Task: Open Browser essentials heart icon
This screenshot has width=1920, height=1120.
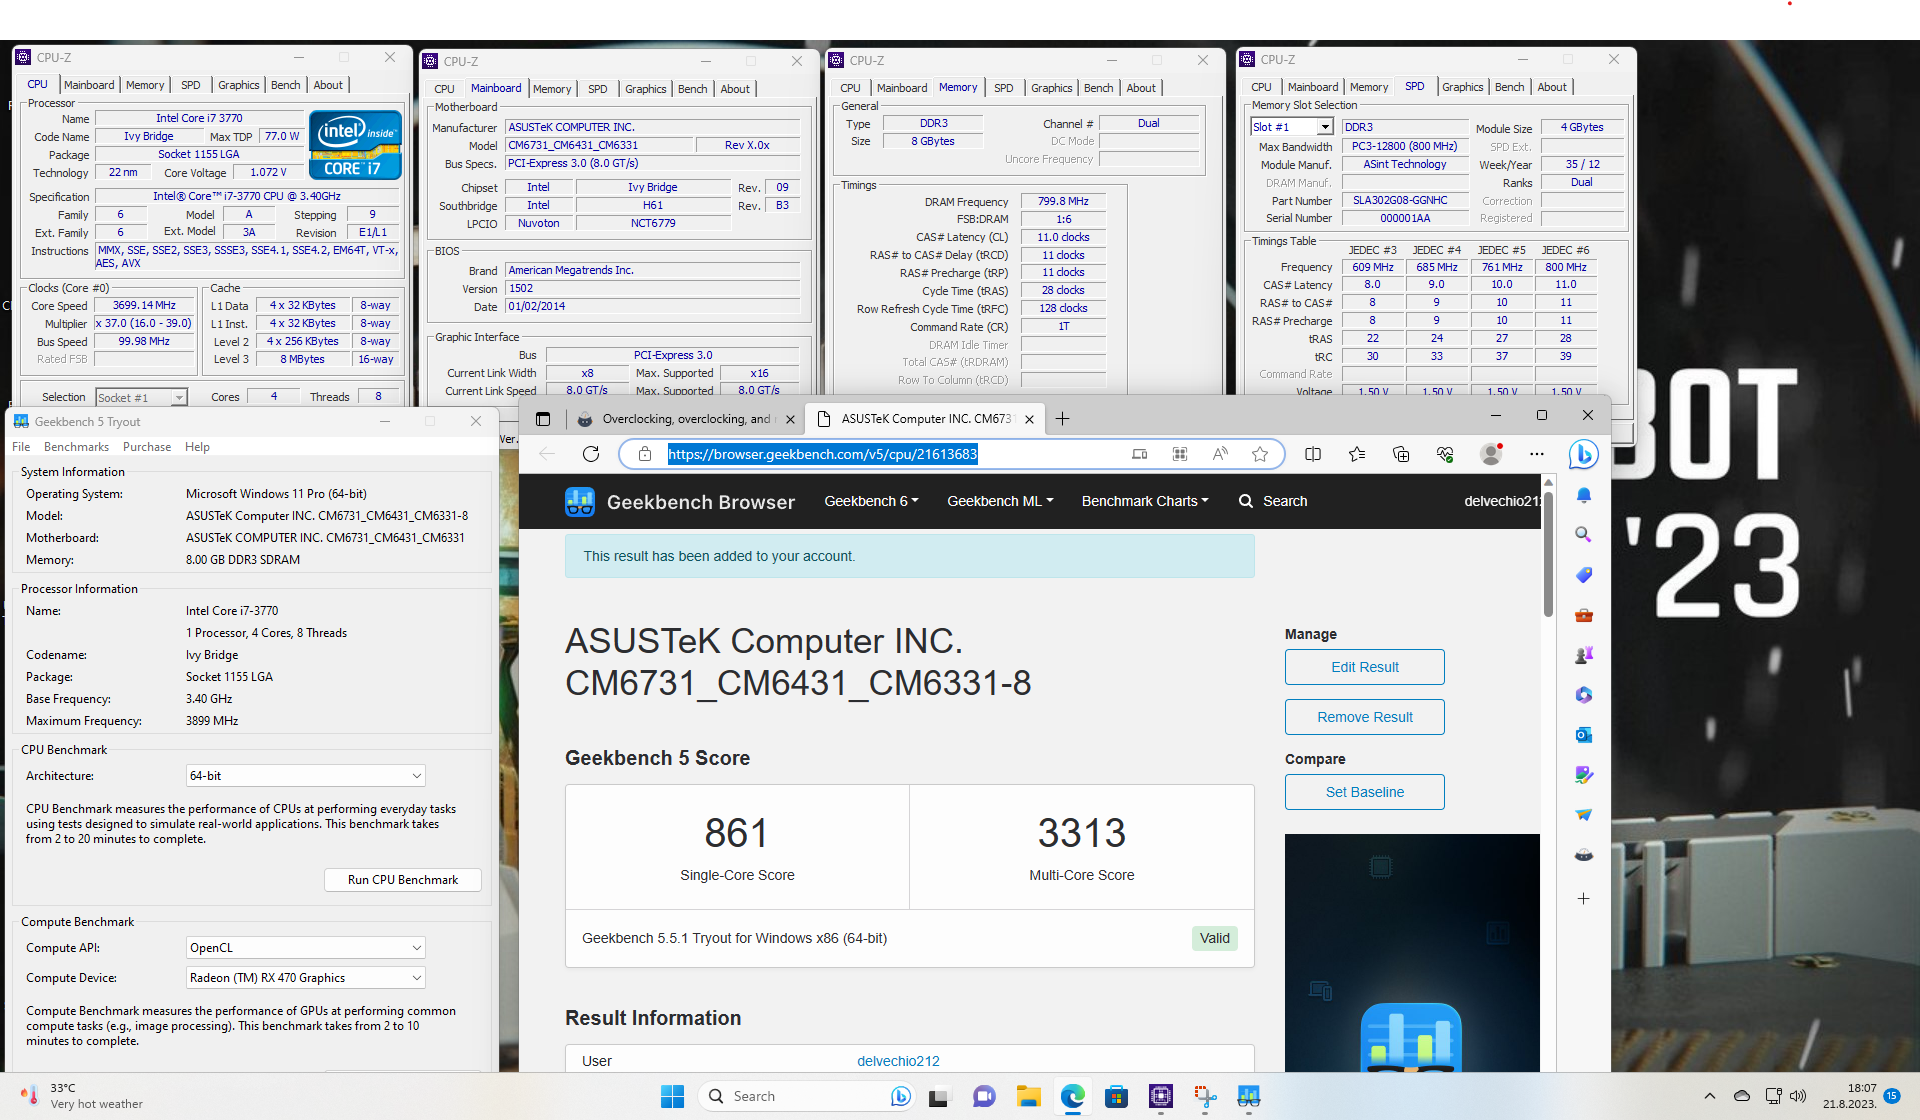Action: tap(1445, 454)
